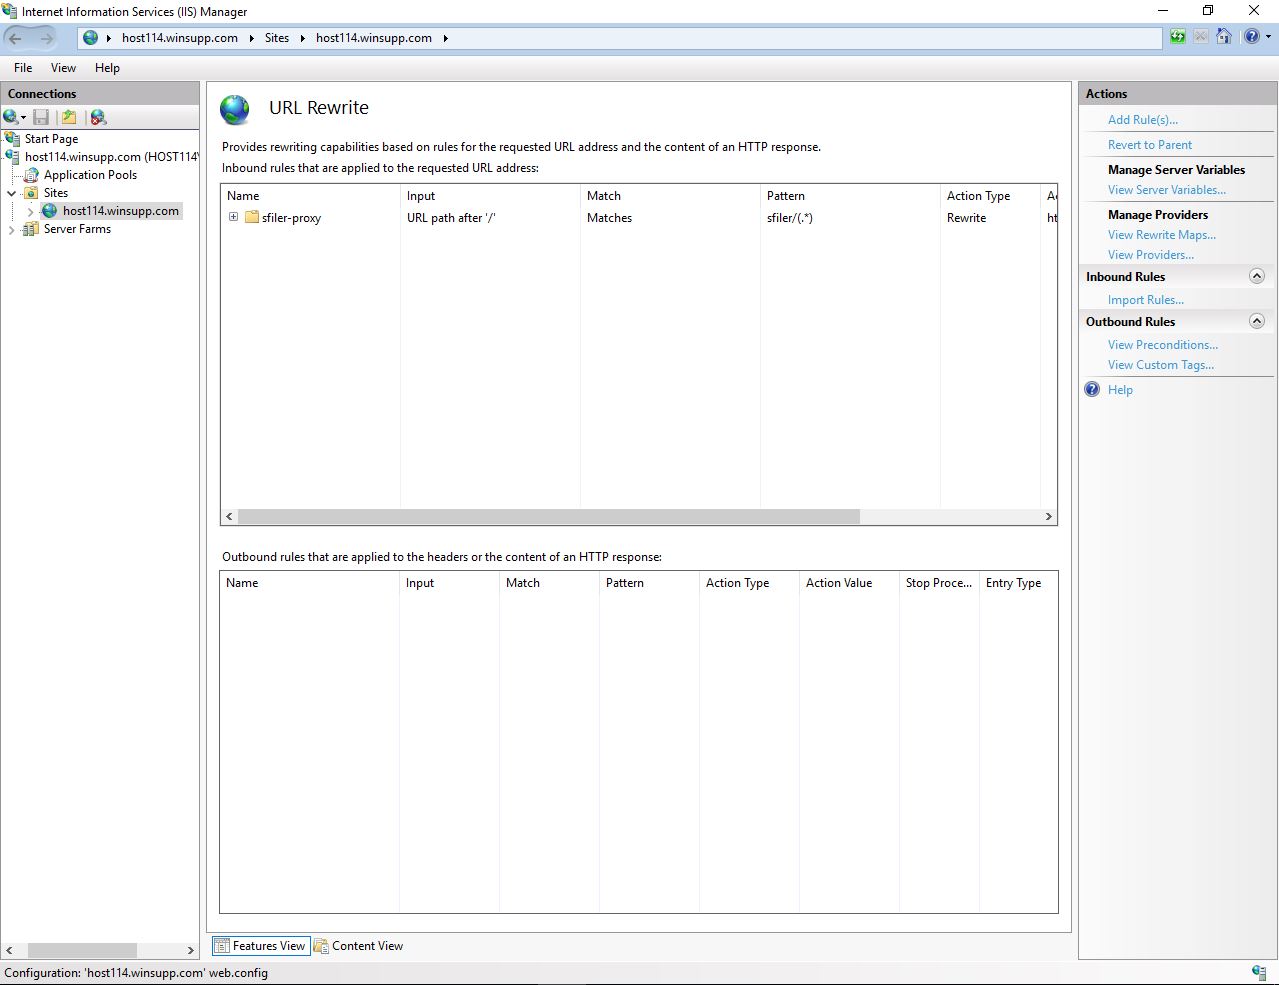The width and height of the screenshot is (1279, 985).
Task: Click the Server Farms icon in tree
Action: [32, 229]
